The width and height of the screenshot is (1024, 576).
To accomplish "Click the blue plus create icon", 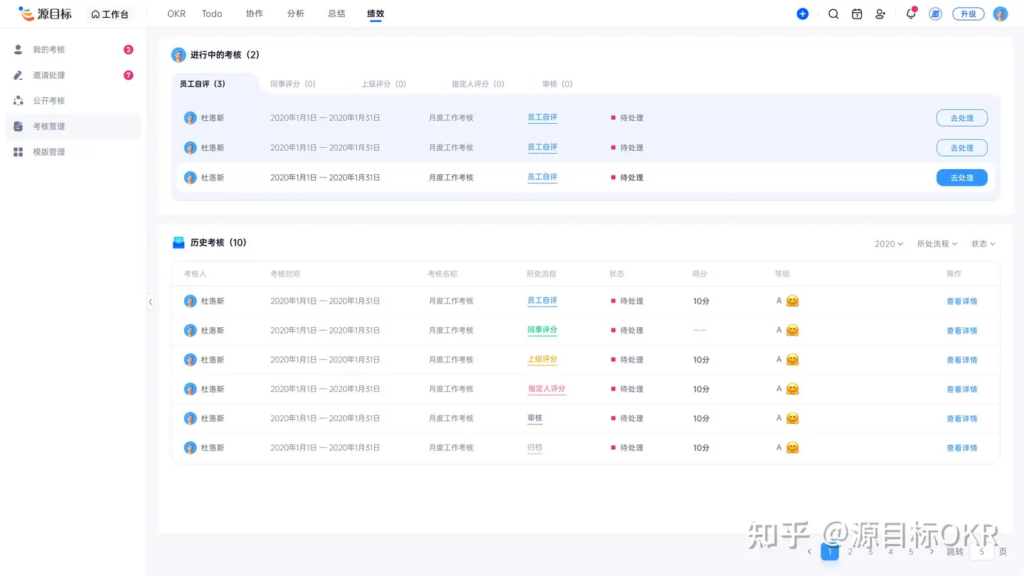I will click(802, 14).
